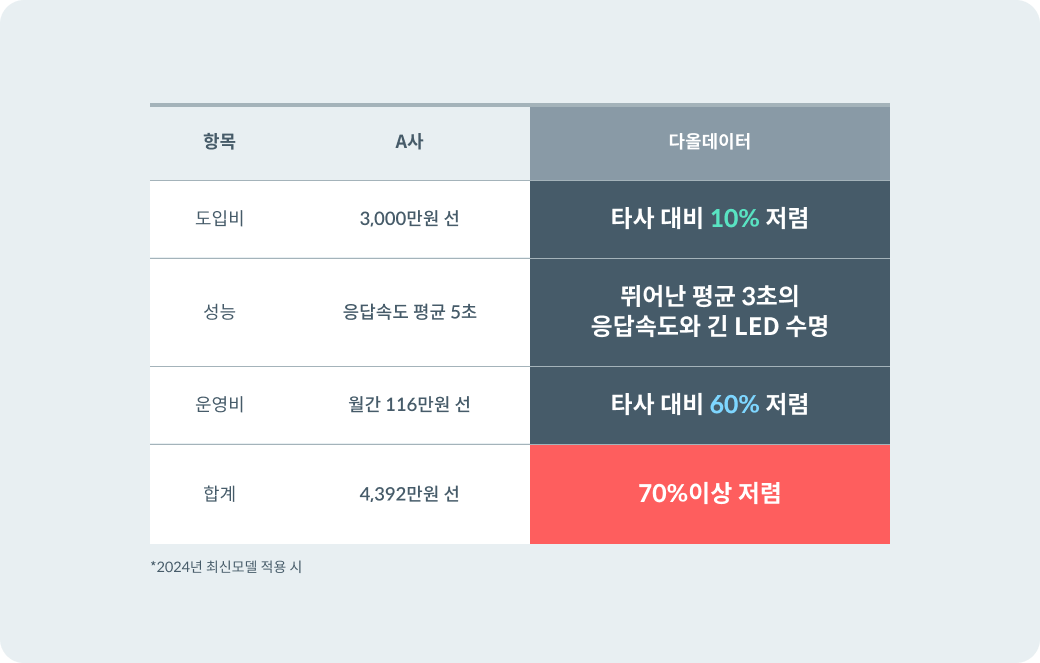The height and width of the screenshot is (663, 1040).
Task: Click the green 10% highlighted text
Action: (x=735, y=219)
